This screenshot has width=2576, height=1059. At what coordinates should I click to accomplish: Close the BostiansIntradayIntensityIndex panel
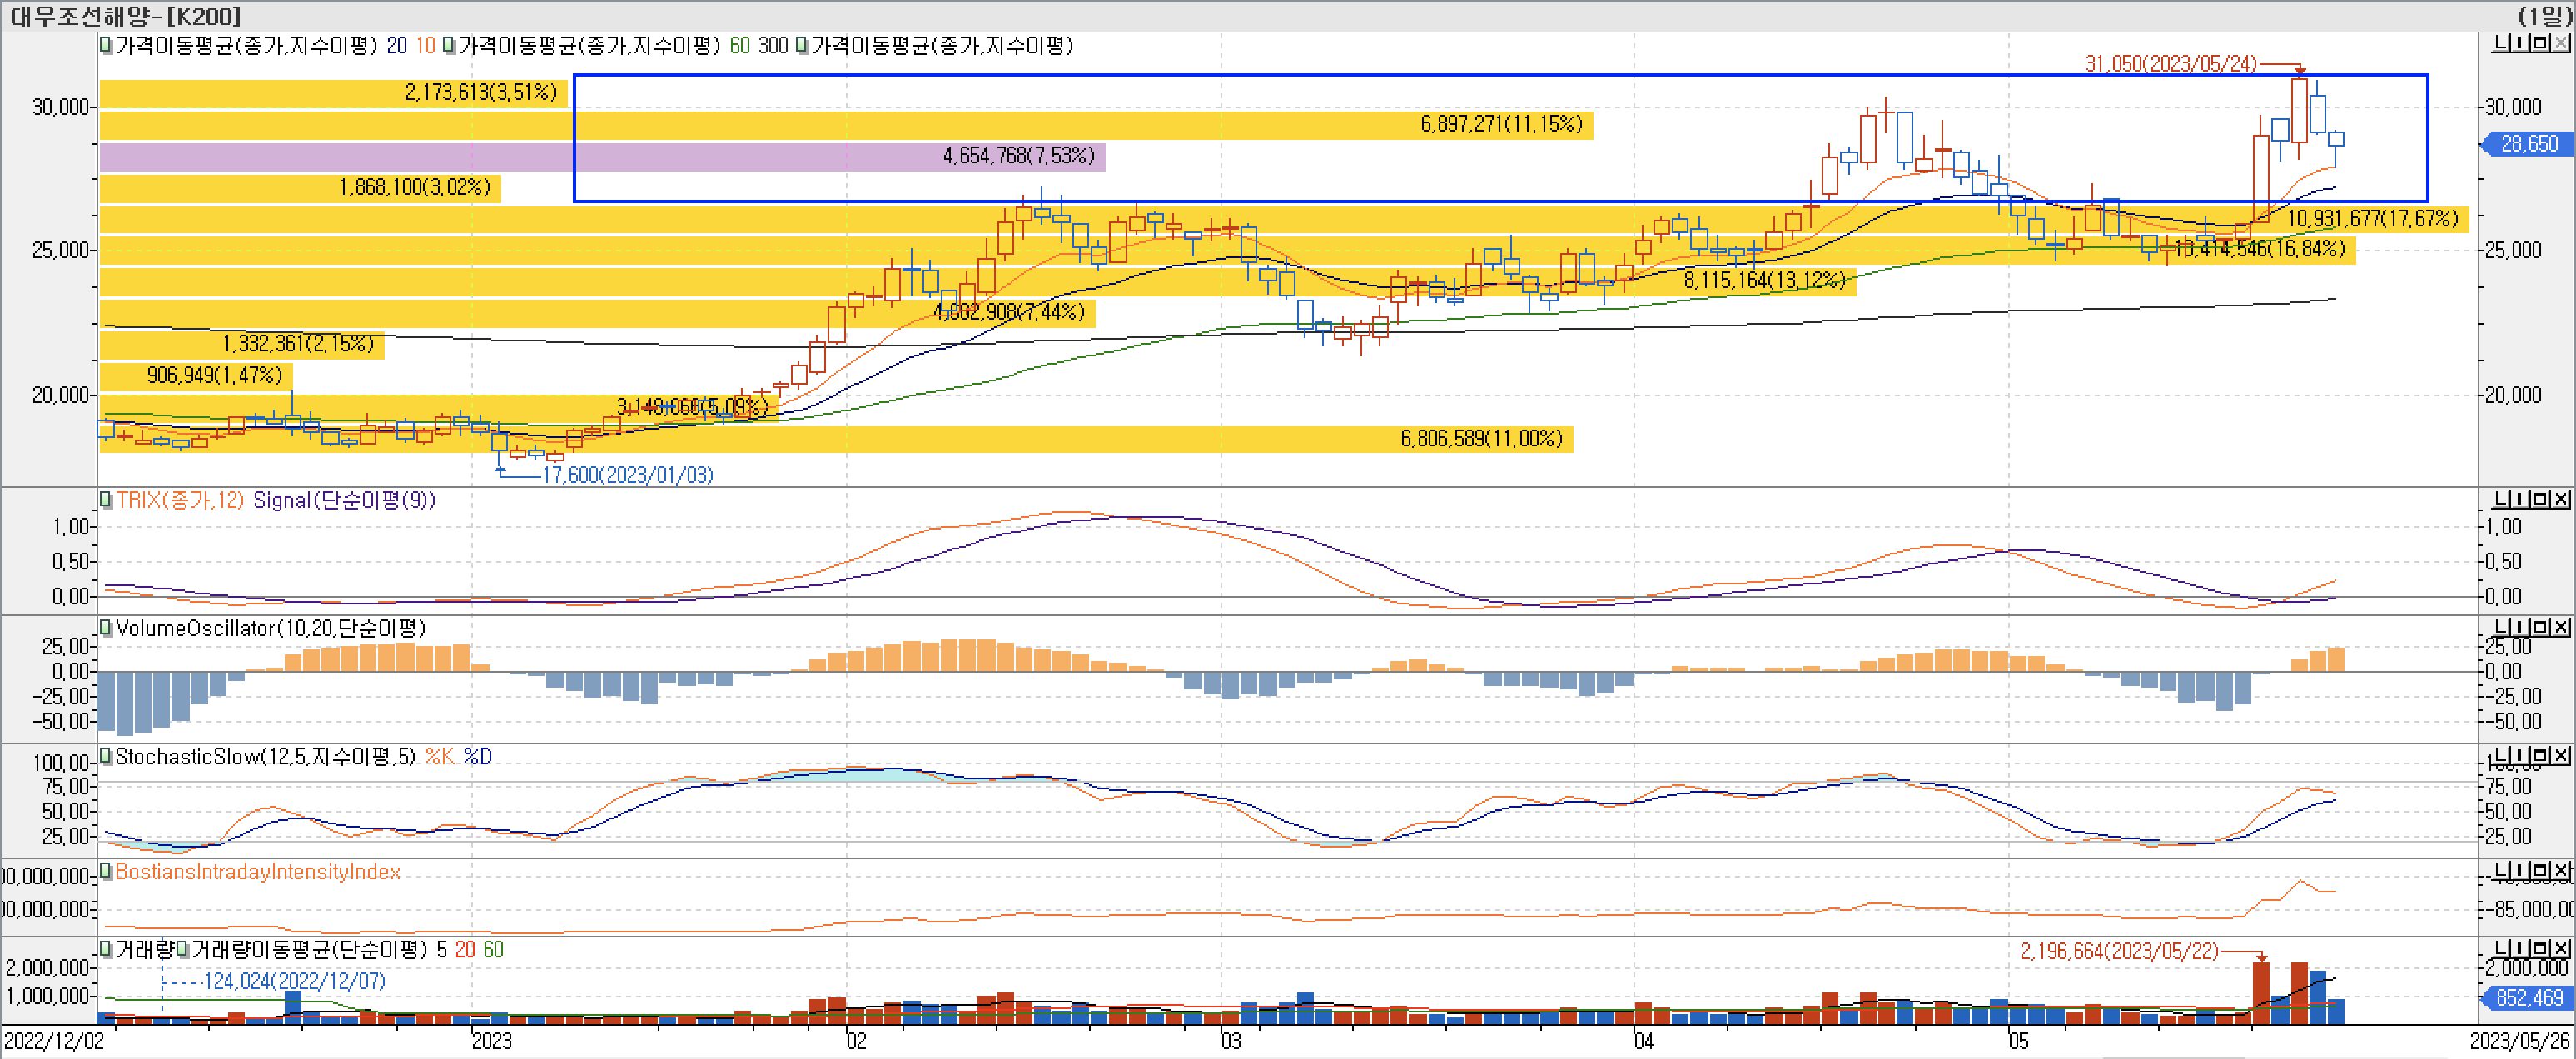[2561, 871]
